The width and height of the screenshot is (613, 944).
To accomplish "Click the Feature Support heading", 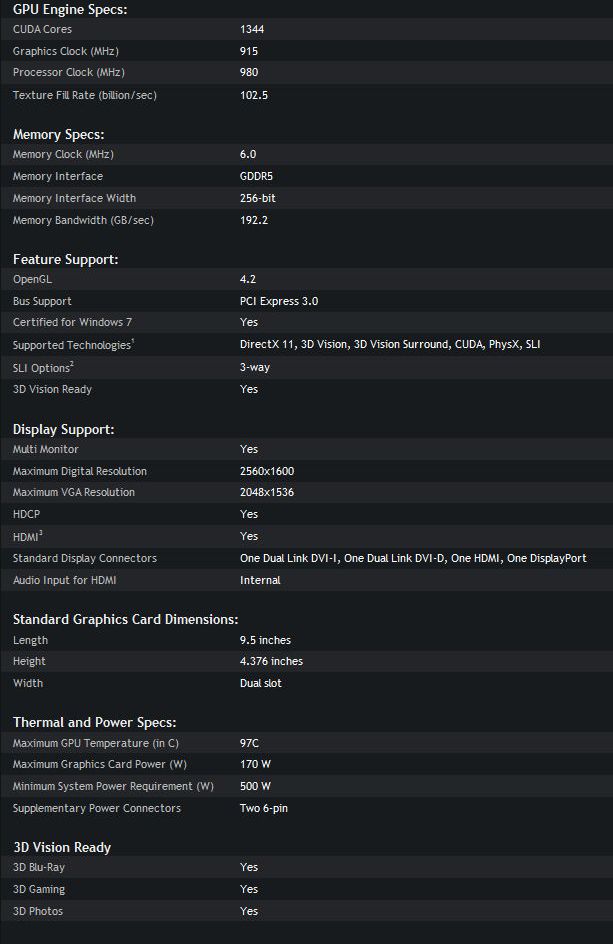I will point(66,259).
